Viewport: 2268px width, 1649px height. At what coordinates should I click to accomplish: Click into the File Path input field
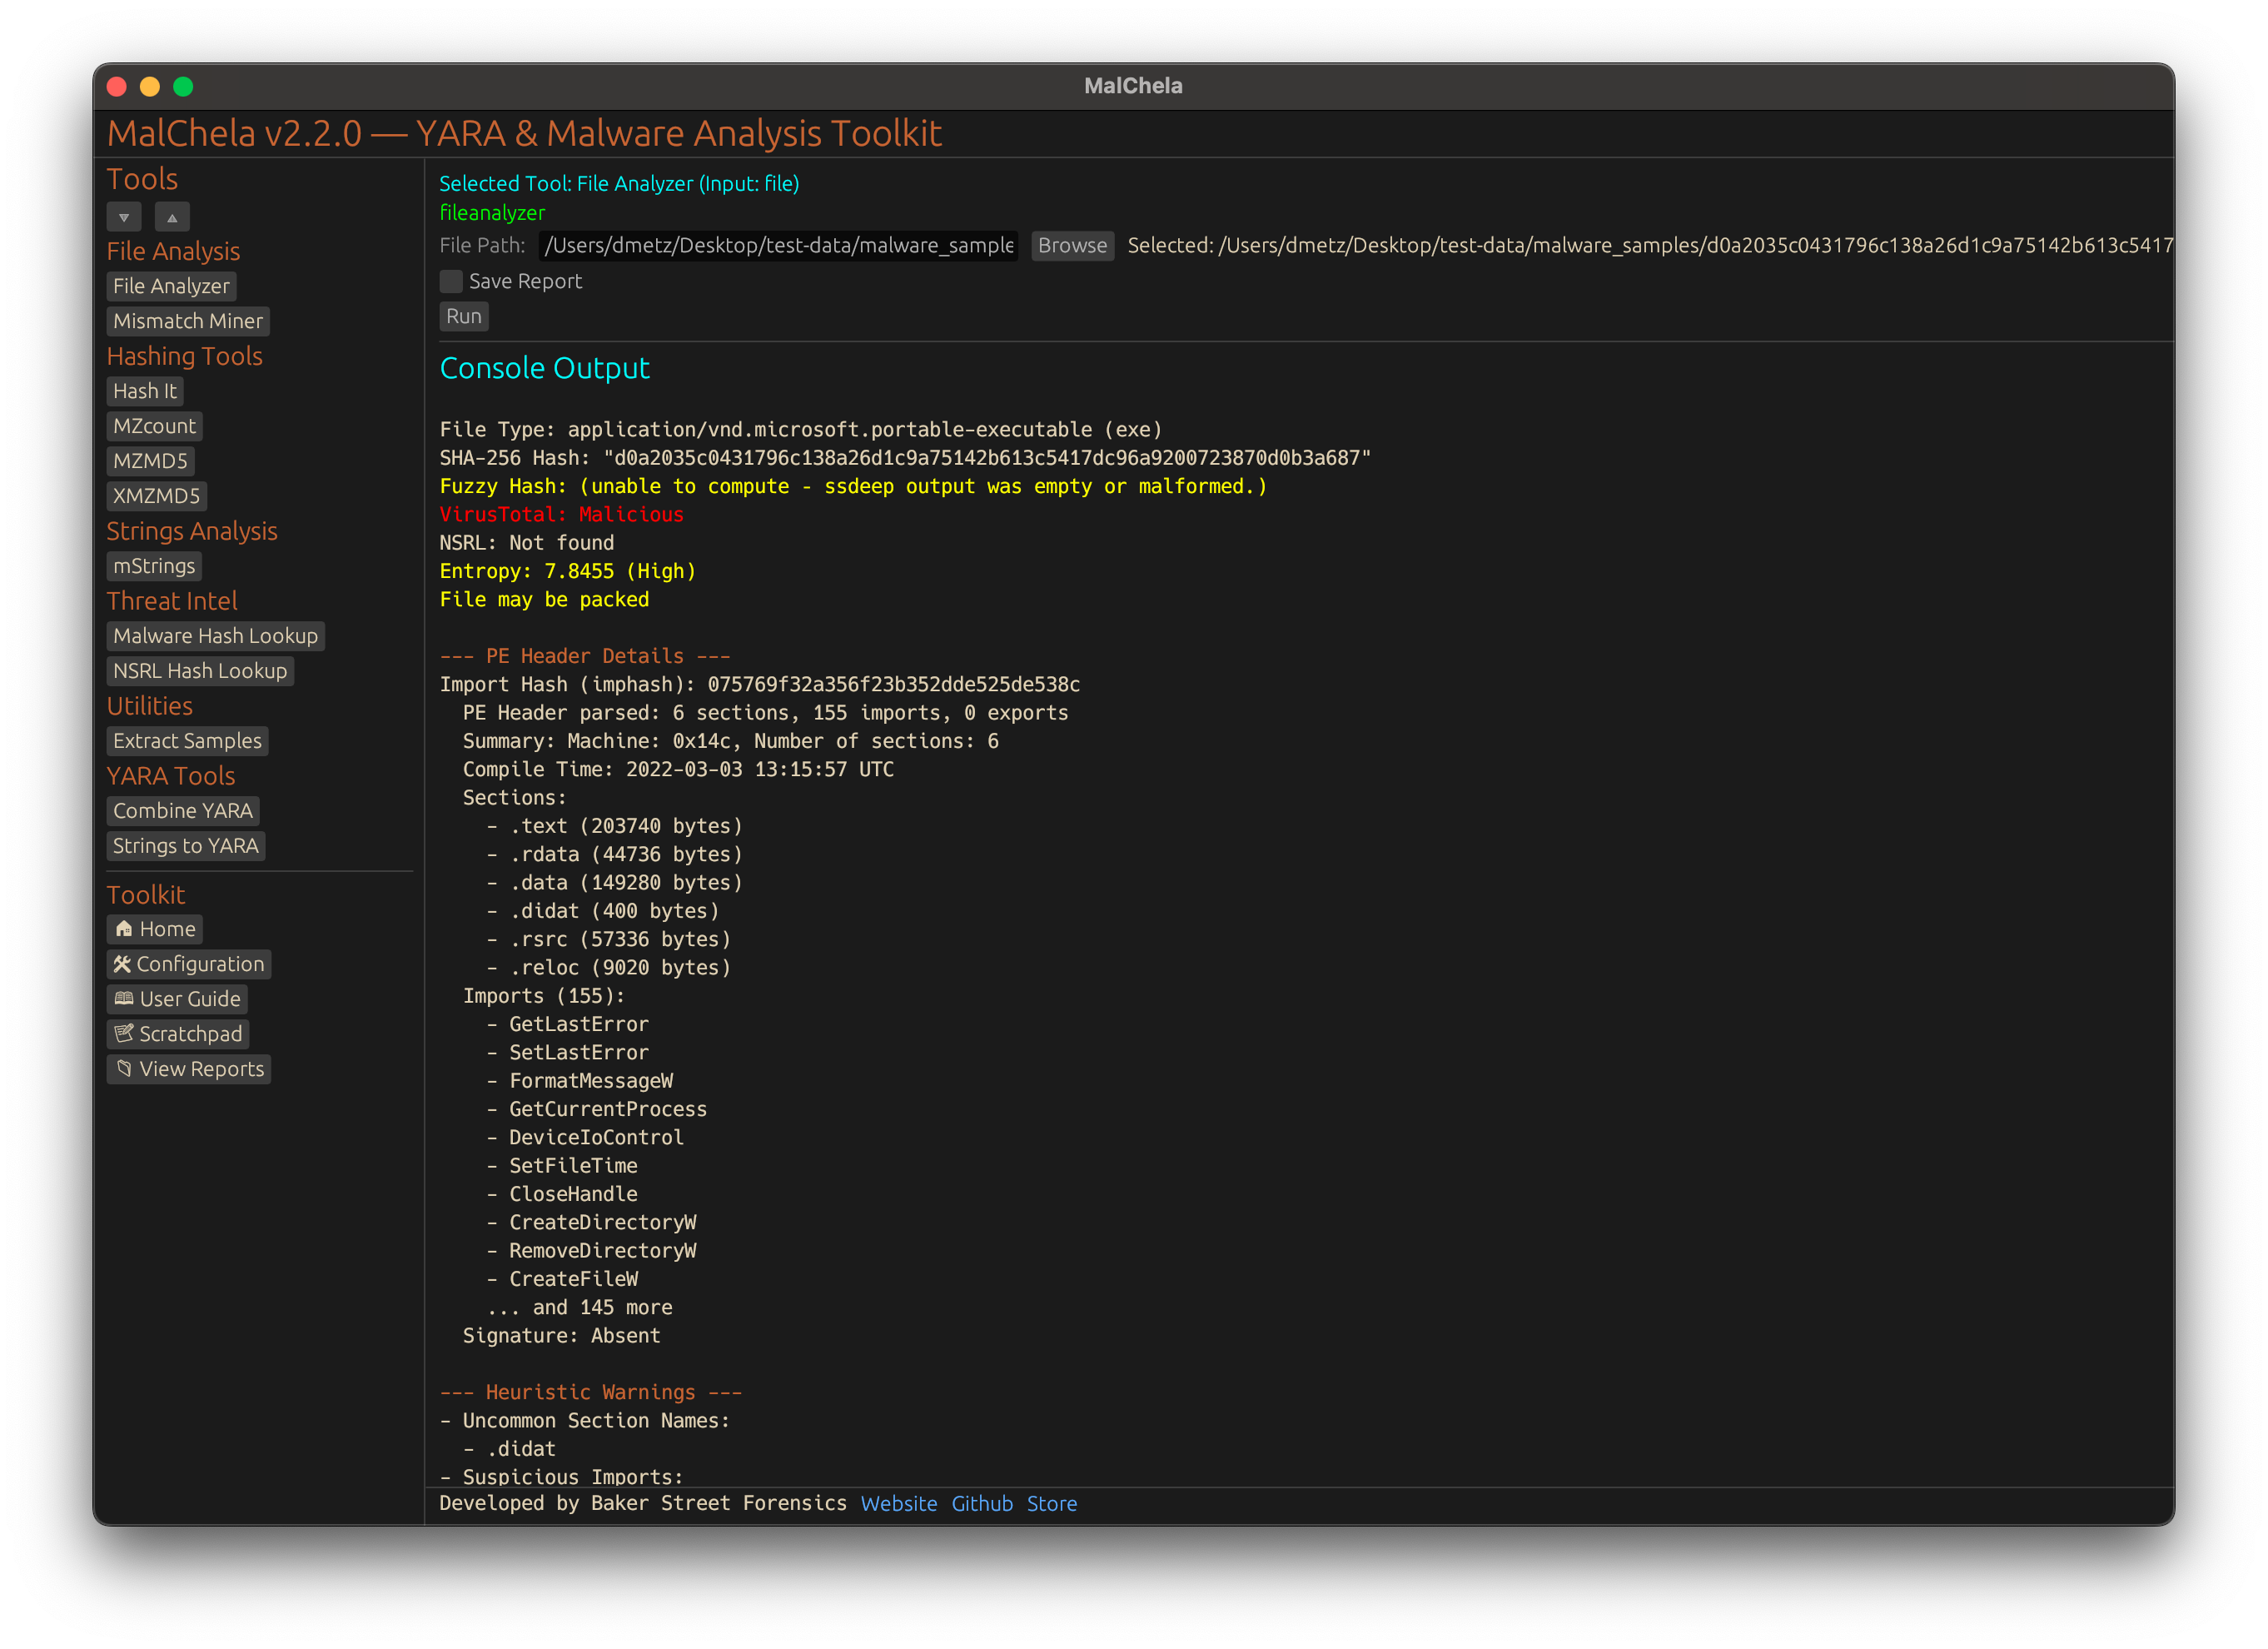point(778,246)
